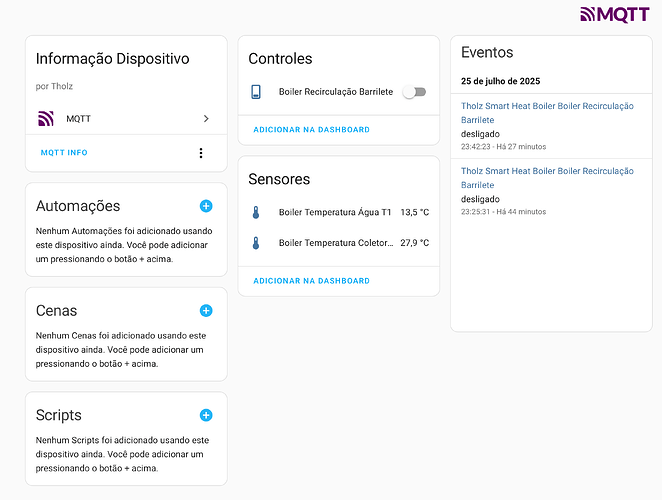662x500 pixels.
Task: Select the Boiler Temperatura Água T1 row
Action: pos(339,212)
